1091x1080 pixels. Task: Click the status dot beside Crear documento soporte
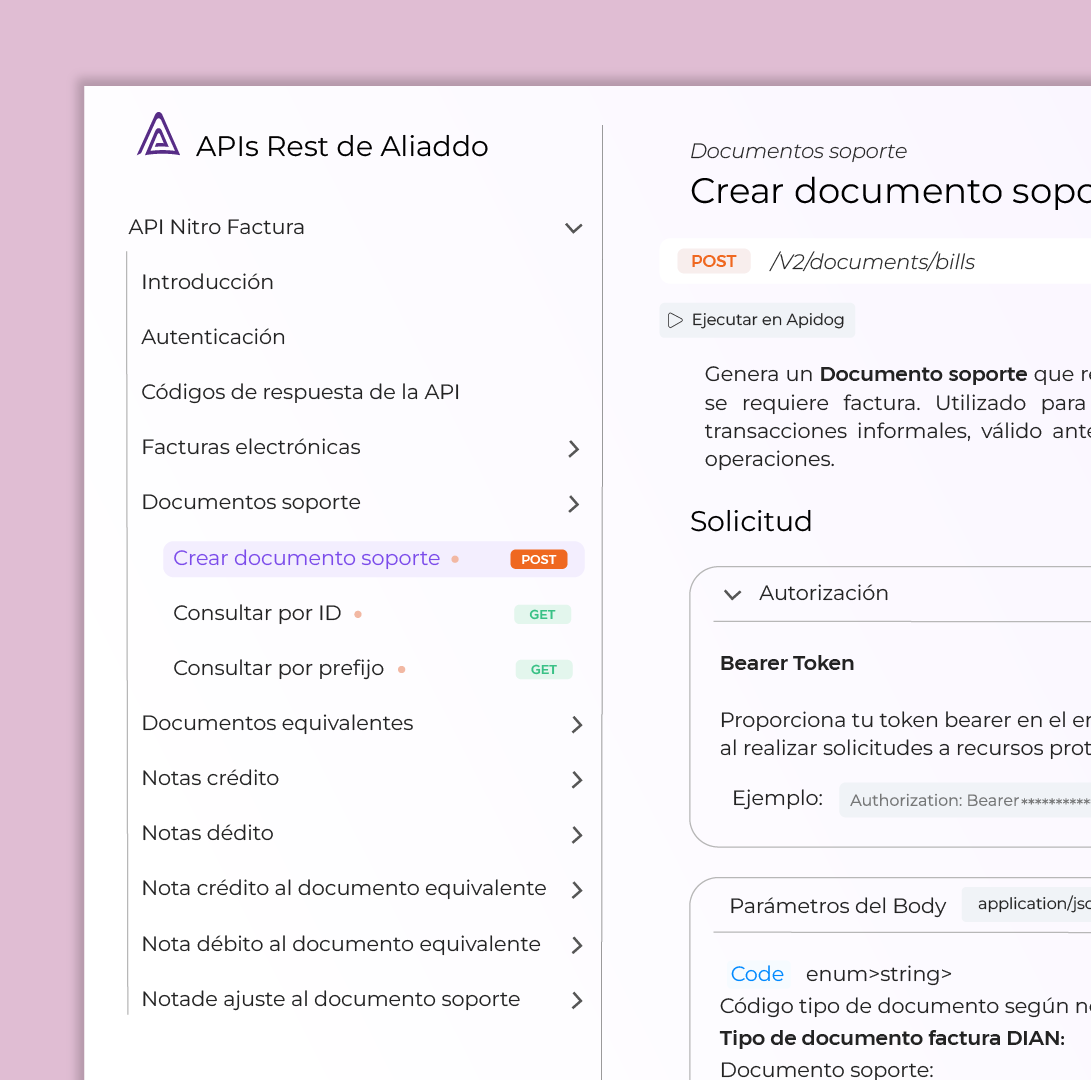[455, 559]
